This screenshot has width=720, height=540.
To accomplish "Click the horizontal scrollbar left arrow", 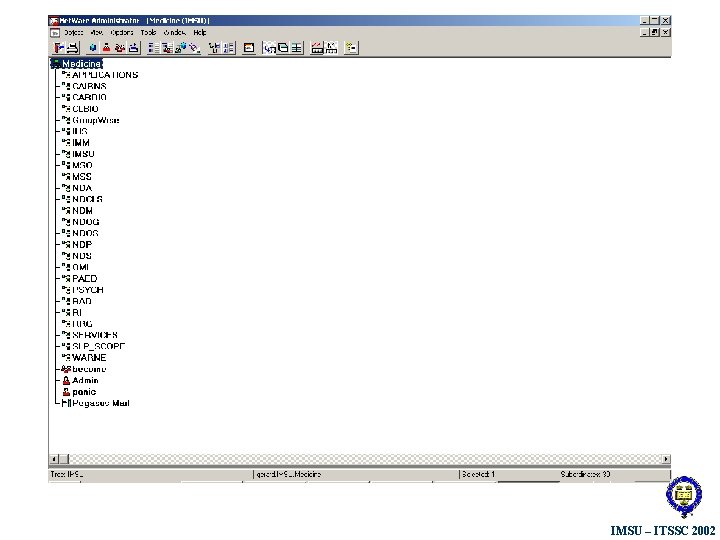I will [54, 459].
